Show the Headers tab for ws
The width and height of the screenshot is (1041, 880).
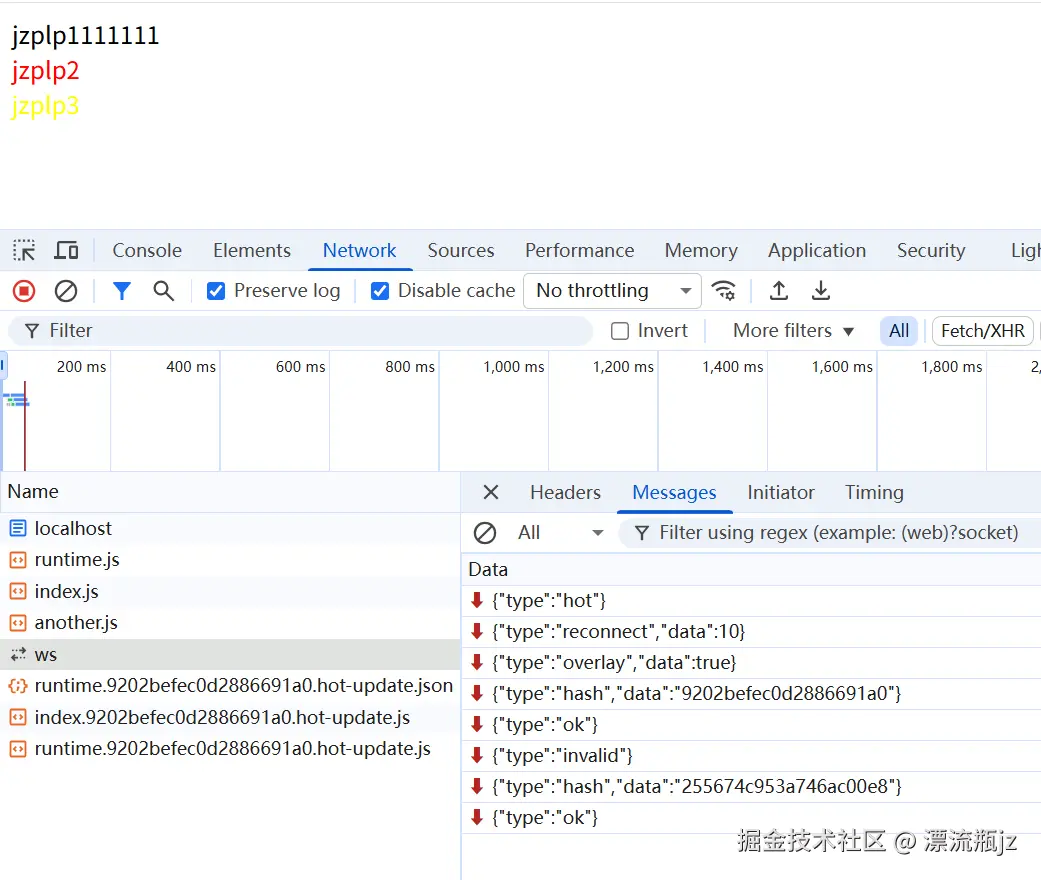(x=565, y=492)
